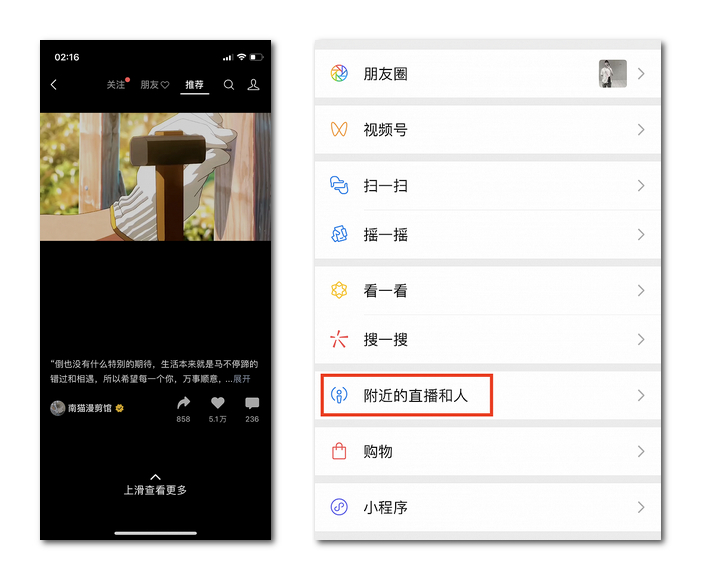
Task: Tap chevron on 搜一搜 row
Action: pos(641,339)
